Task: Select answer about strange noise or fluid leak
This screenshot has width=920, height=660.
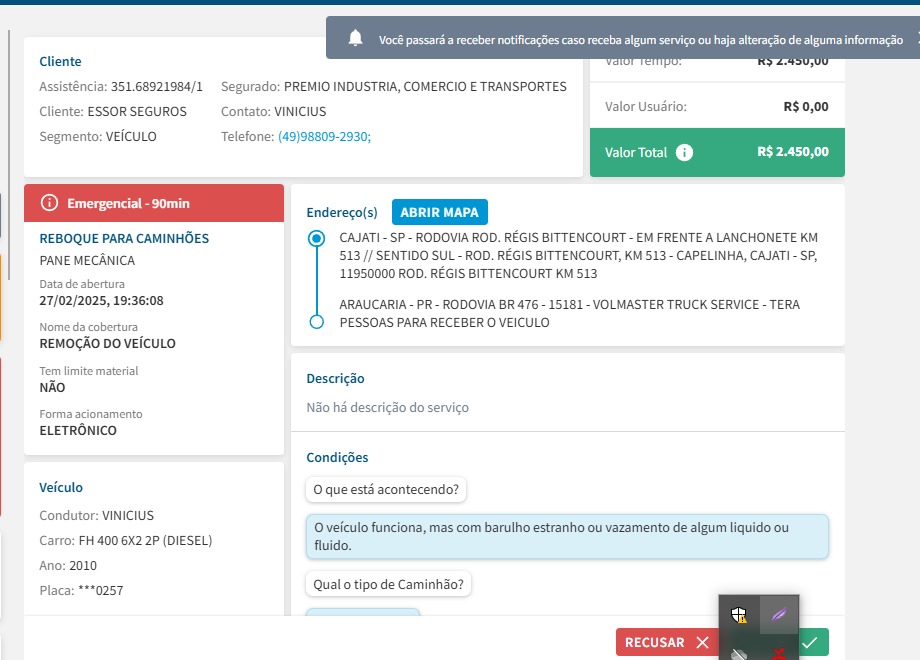Action: (x=567, y=536)
